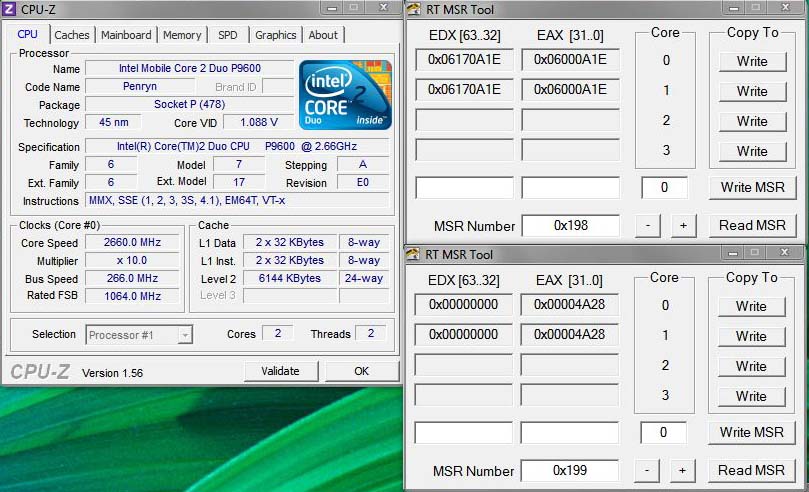
Task: Click core 0 EAX value 0x06000A1E
Action: point(571,60)
